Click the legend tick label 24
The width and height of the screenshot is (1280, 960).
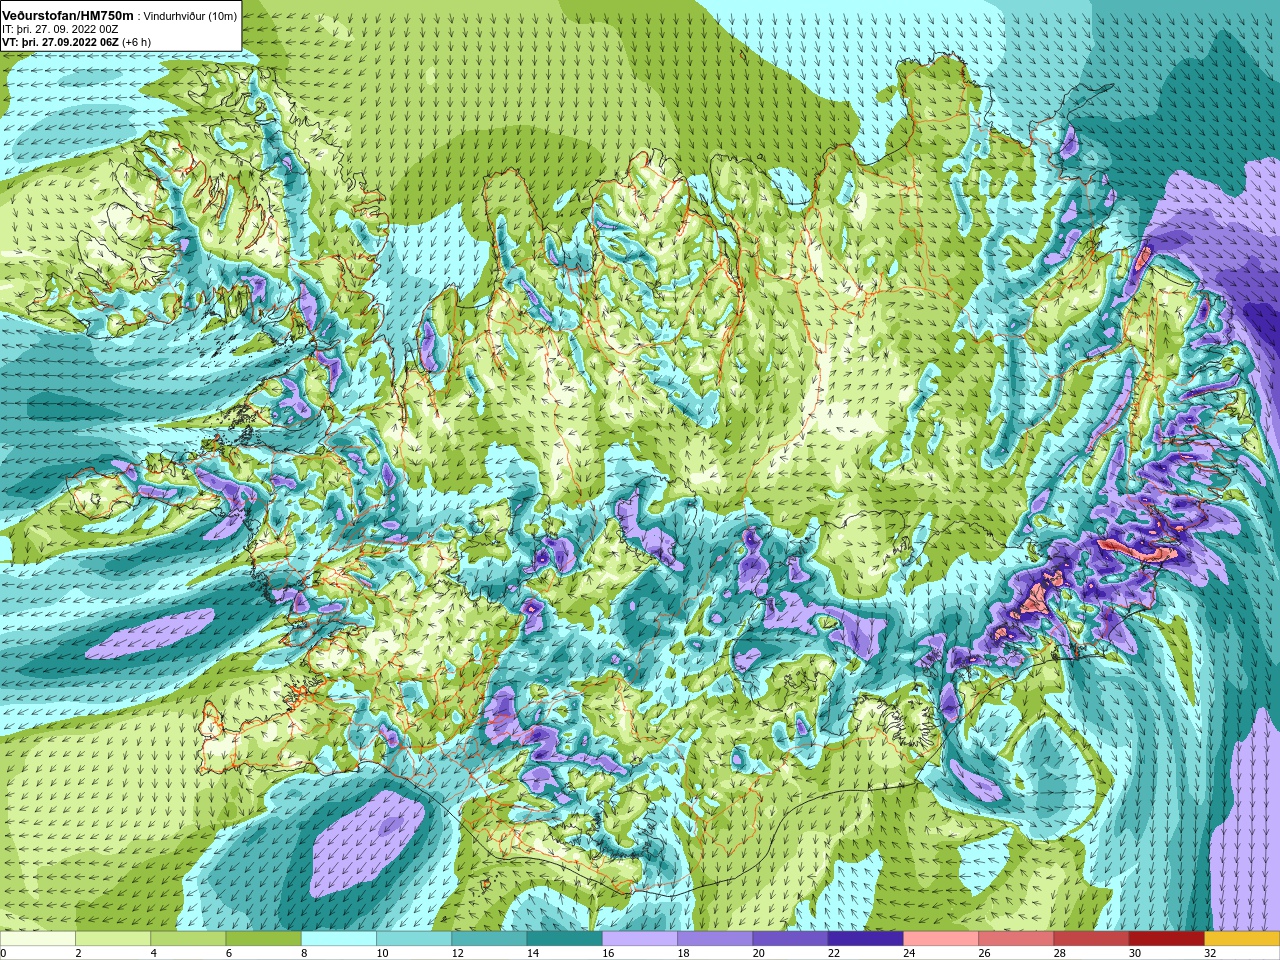click(x=909, y=954)
